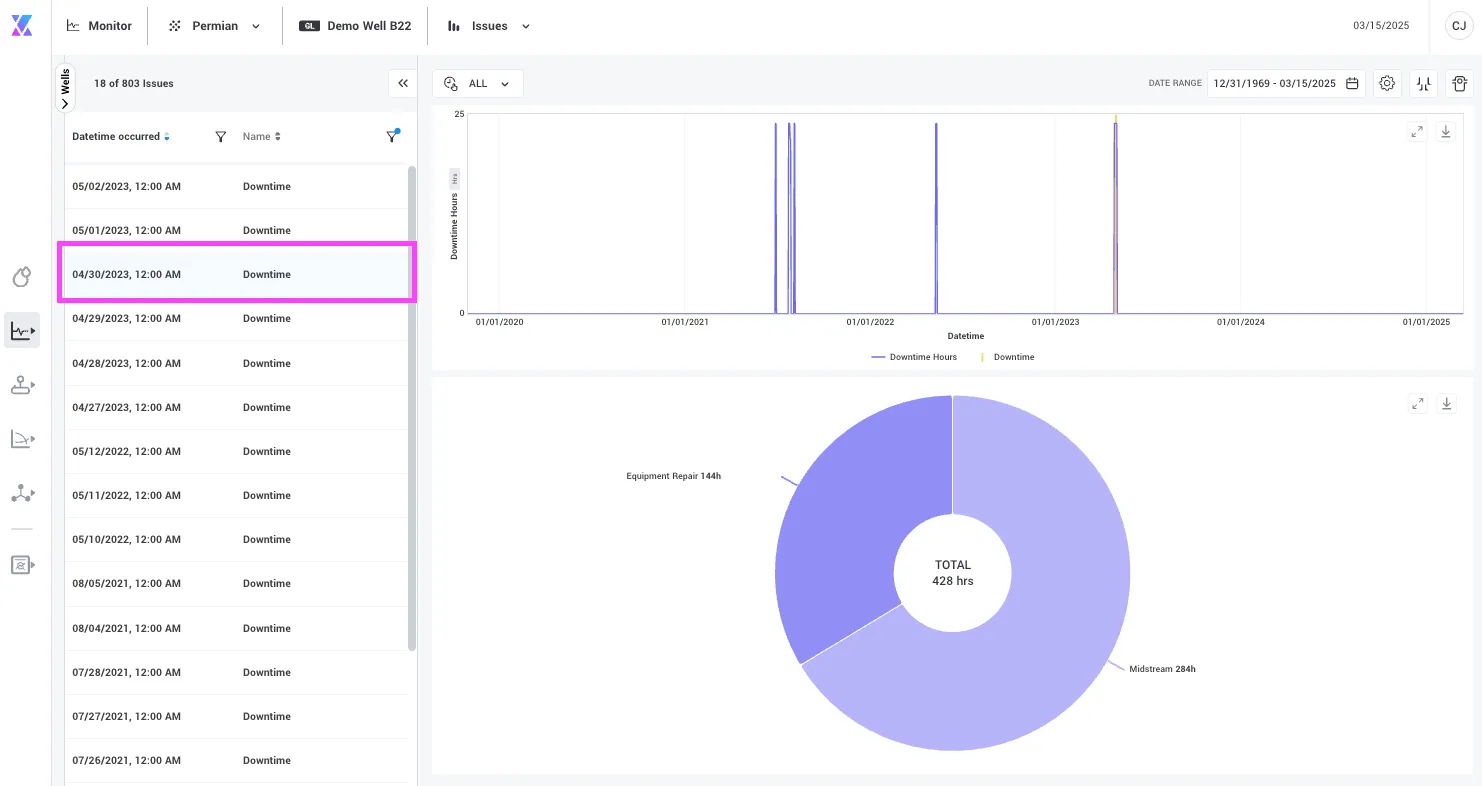This screenshot has width=1482, height=786.
Task: Select the issue dated 04/29/2023
Action: pos(237,319)
